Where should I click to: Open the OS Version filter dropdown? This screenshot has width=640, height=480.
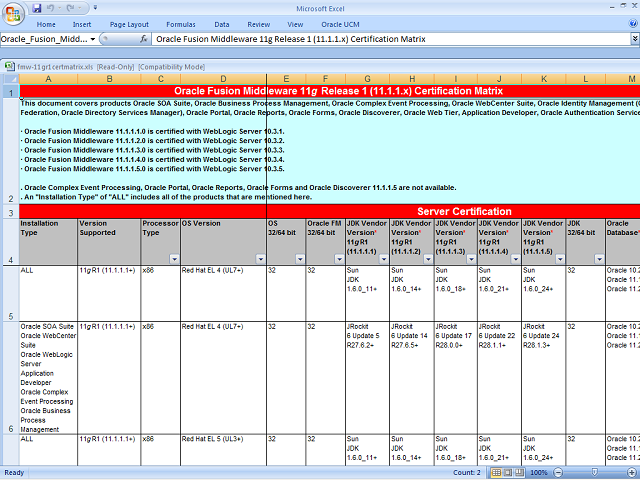point(260,259)
